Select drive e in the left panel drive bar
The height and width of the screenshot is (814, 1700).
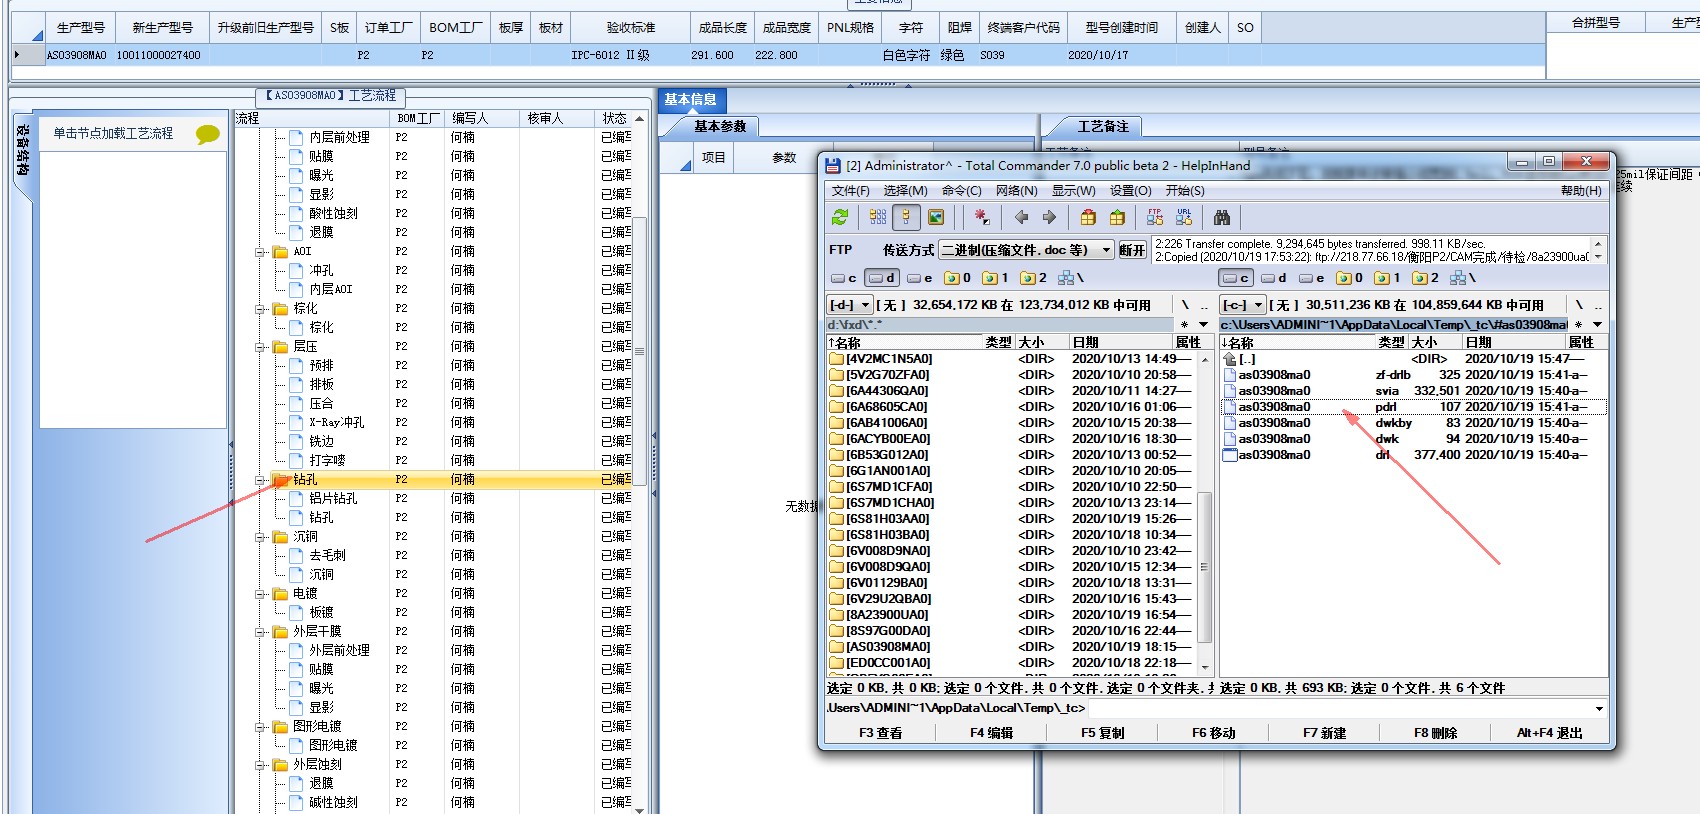click(x=920, y=278)
